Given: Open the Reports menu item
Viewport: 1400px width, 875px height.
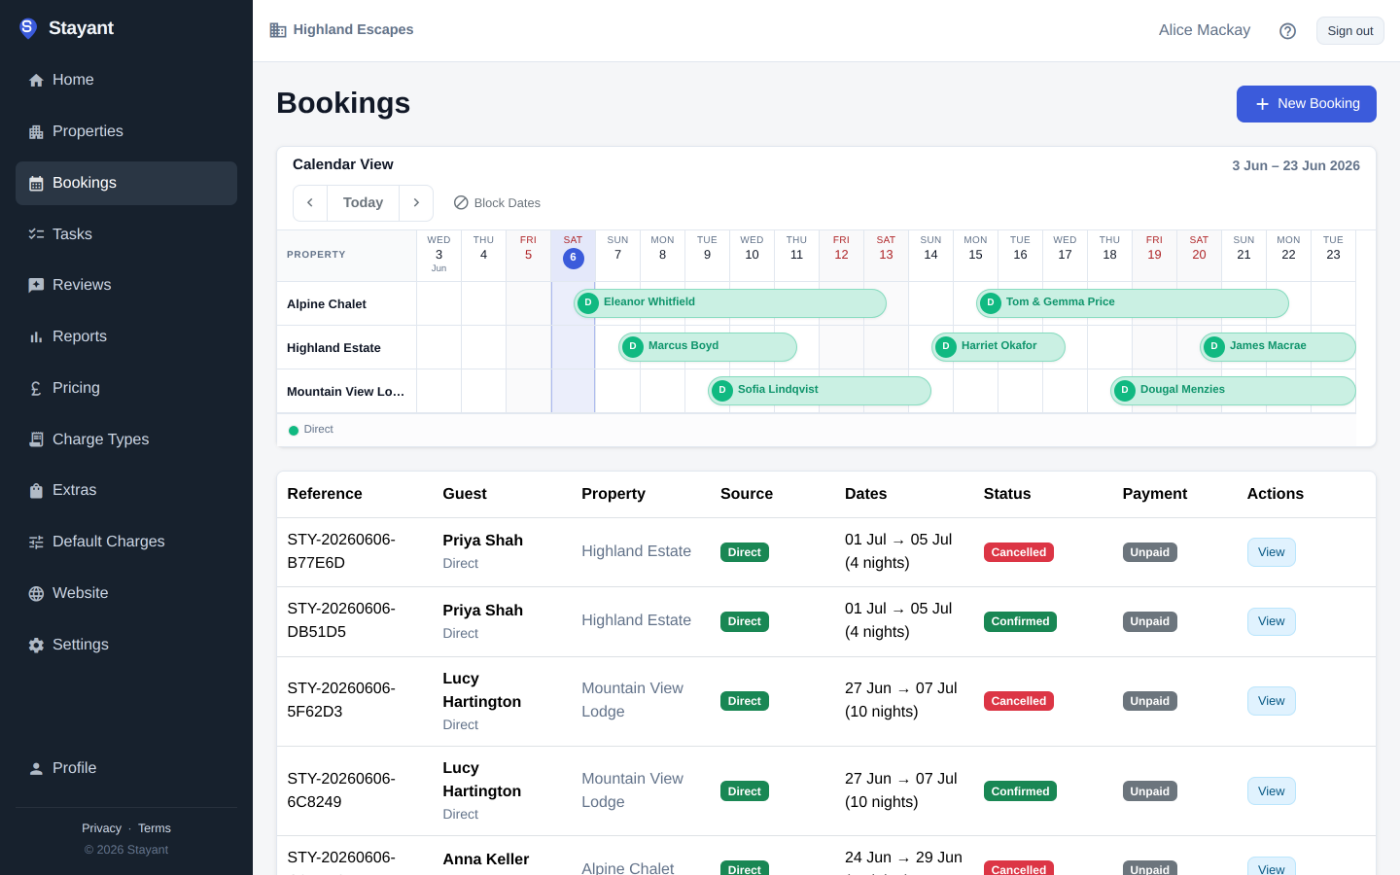Looking at the screenshot, I should point(126,337).
